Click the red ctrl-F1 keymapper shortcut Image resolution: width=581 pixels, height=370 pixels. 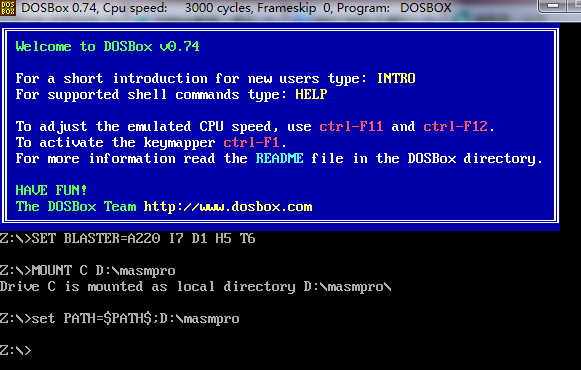tap(251, 143)
